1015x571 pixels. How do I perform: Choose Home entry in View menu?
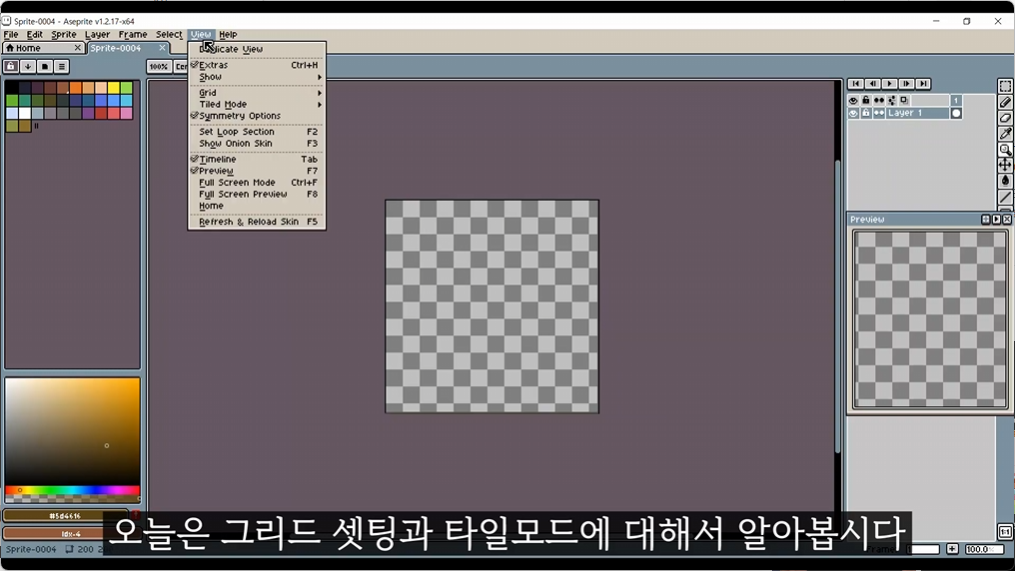pos(256,205)
